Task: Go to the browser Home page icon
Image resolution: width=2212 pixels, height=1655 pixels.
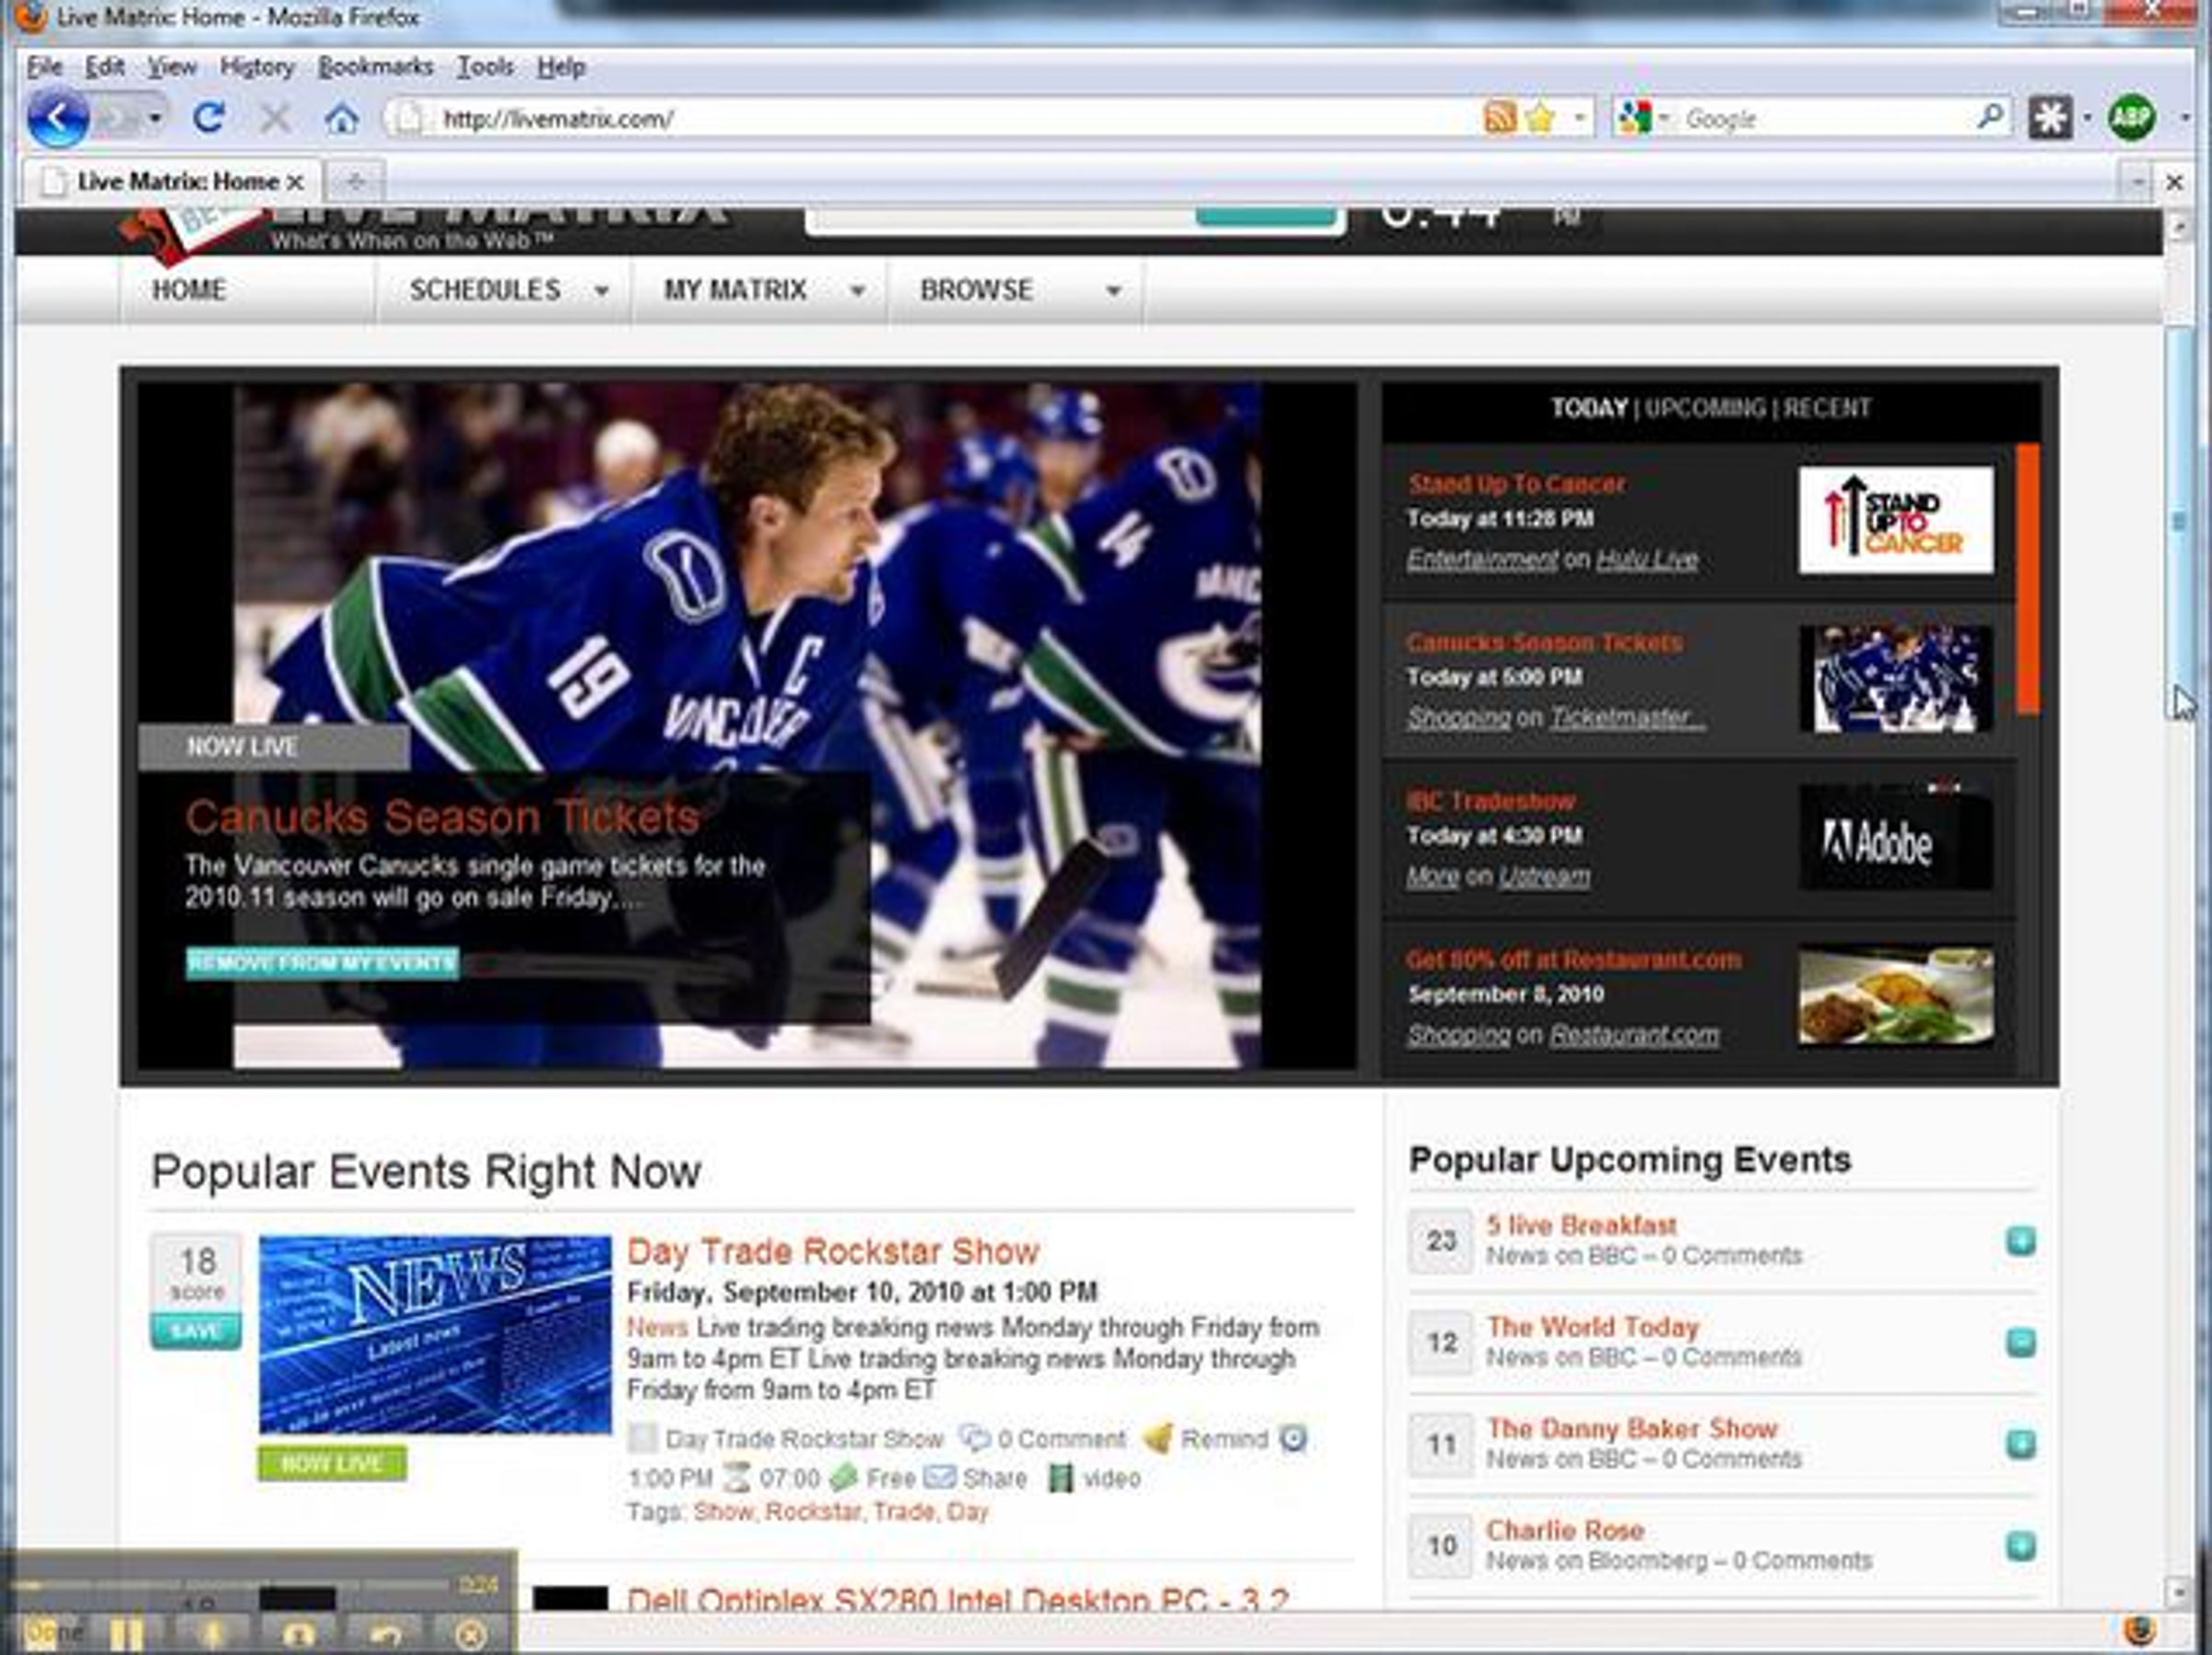Action: (341, 119)
